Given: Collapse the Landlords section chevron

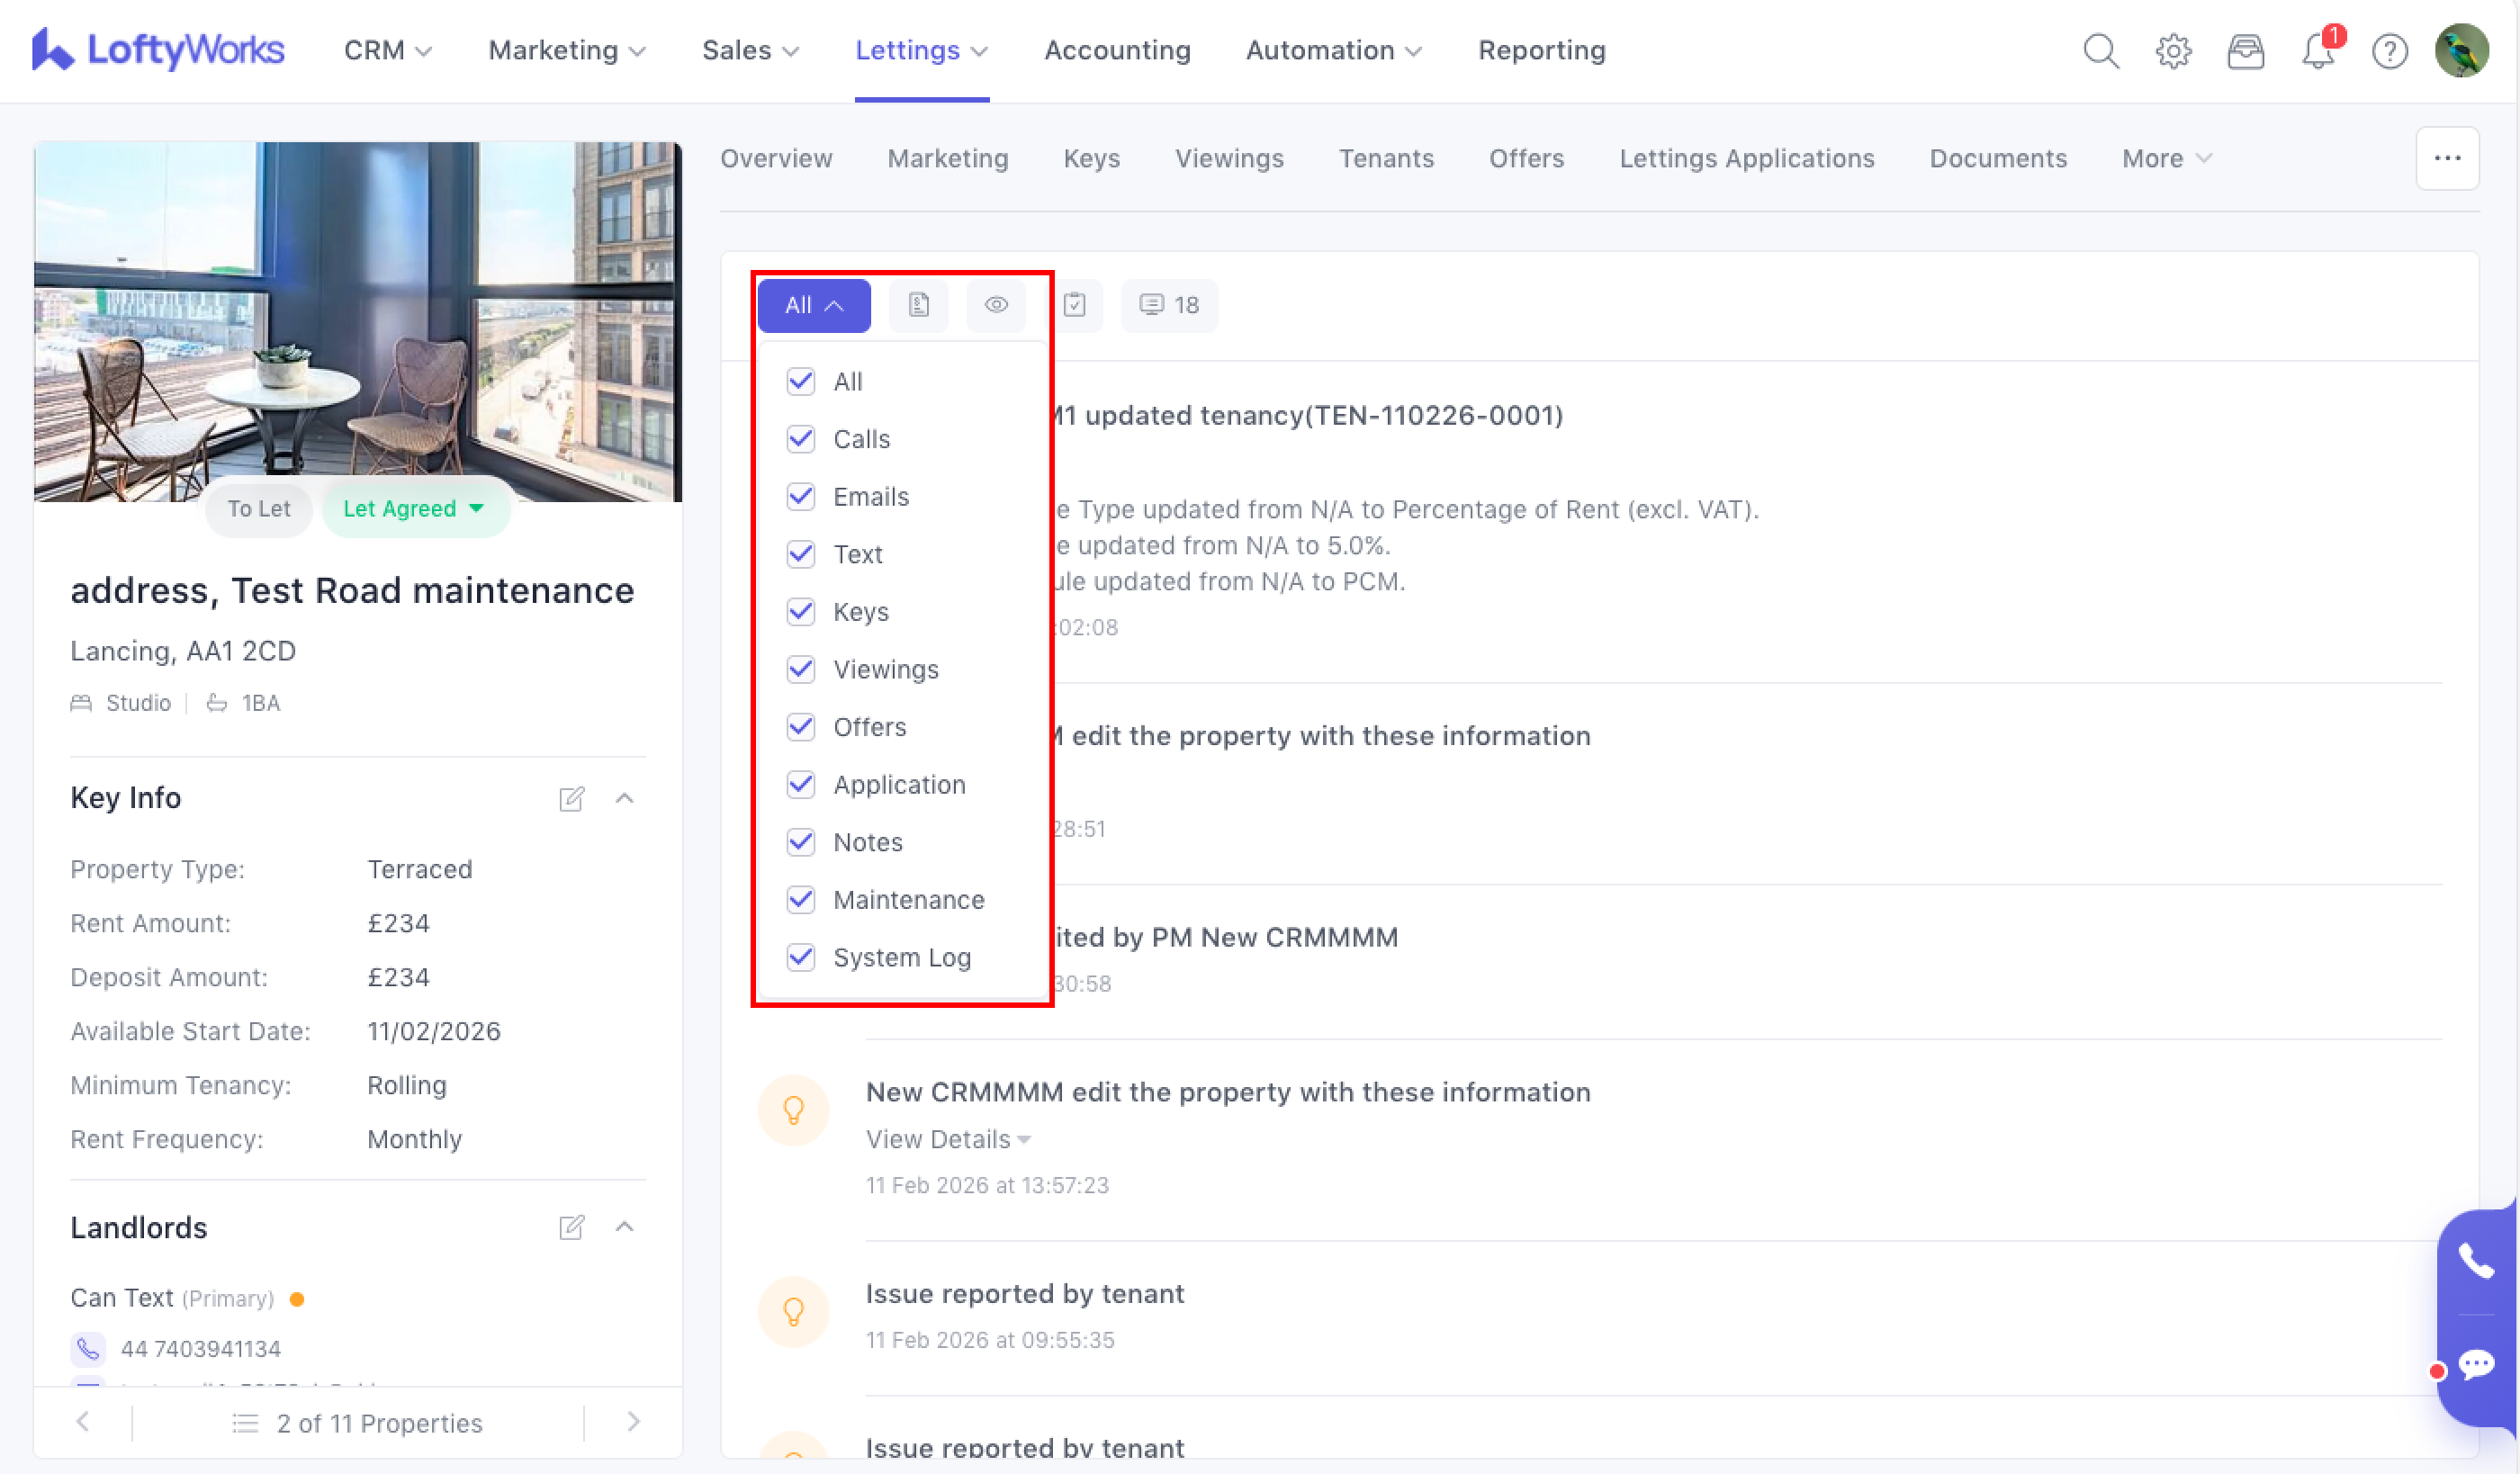Looking at the screenshot, I should (x=625, y=1227).
